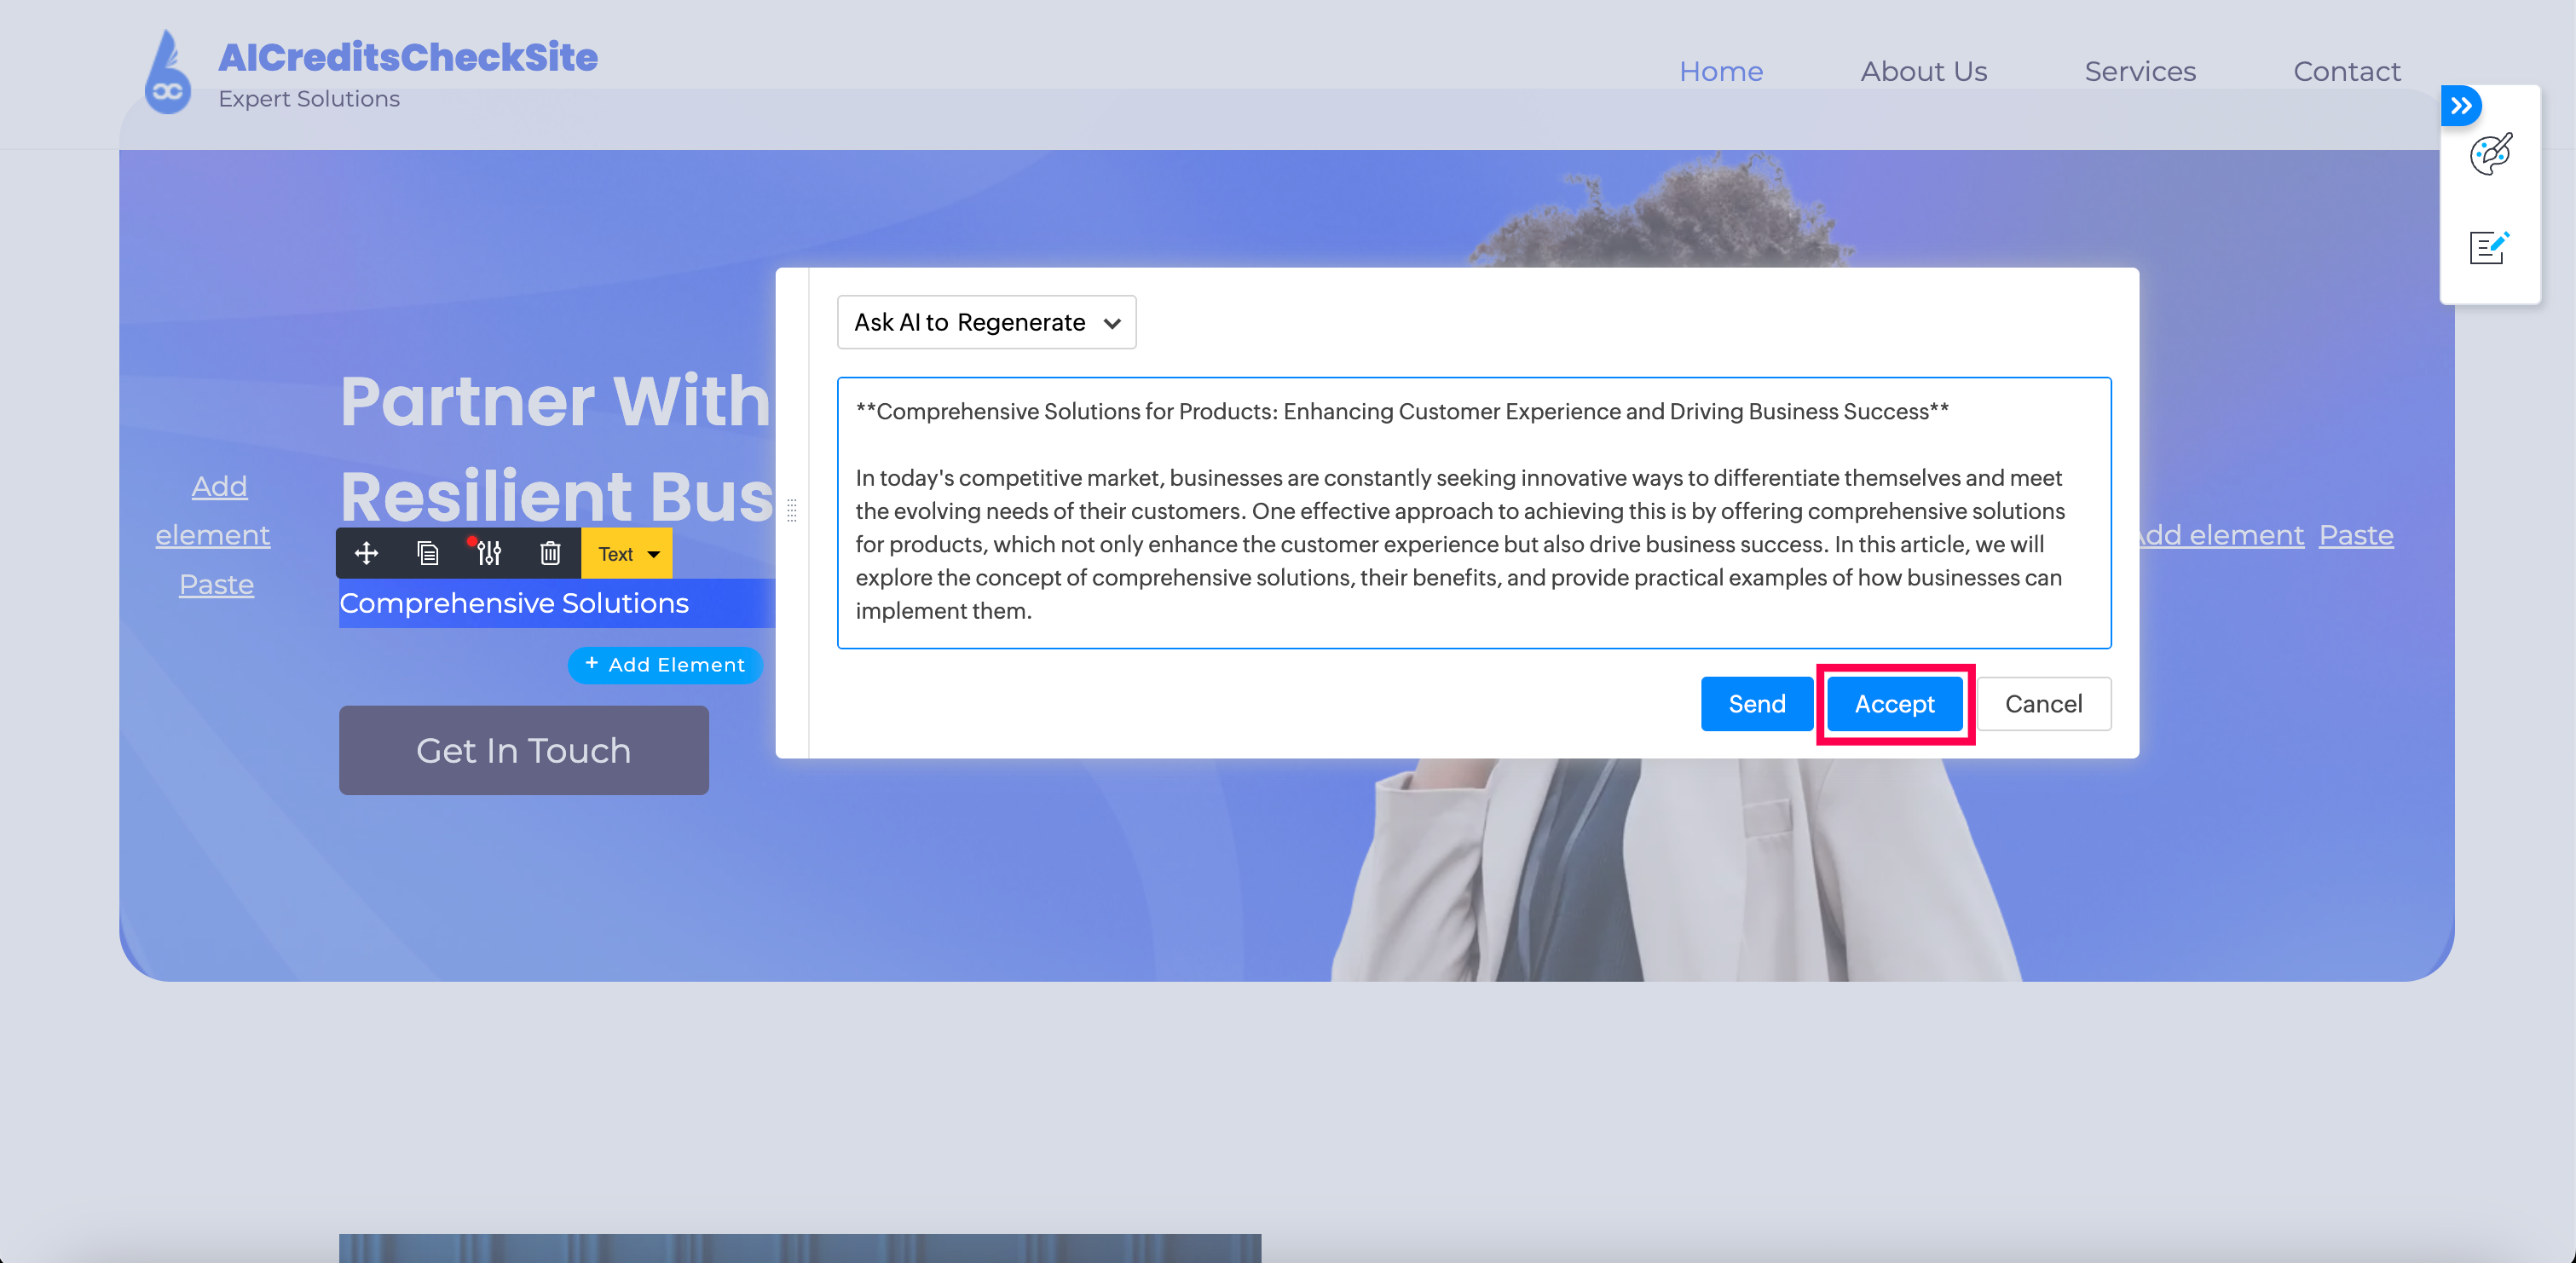Navigate to the Contact page
The image size is (2576, 1263).
[2346, 71]
